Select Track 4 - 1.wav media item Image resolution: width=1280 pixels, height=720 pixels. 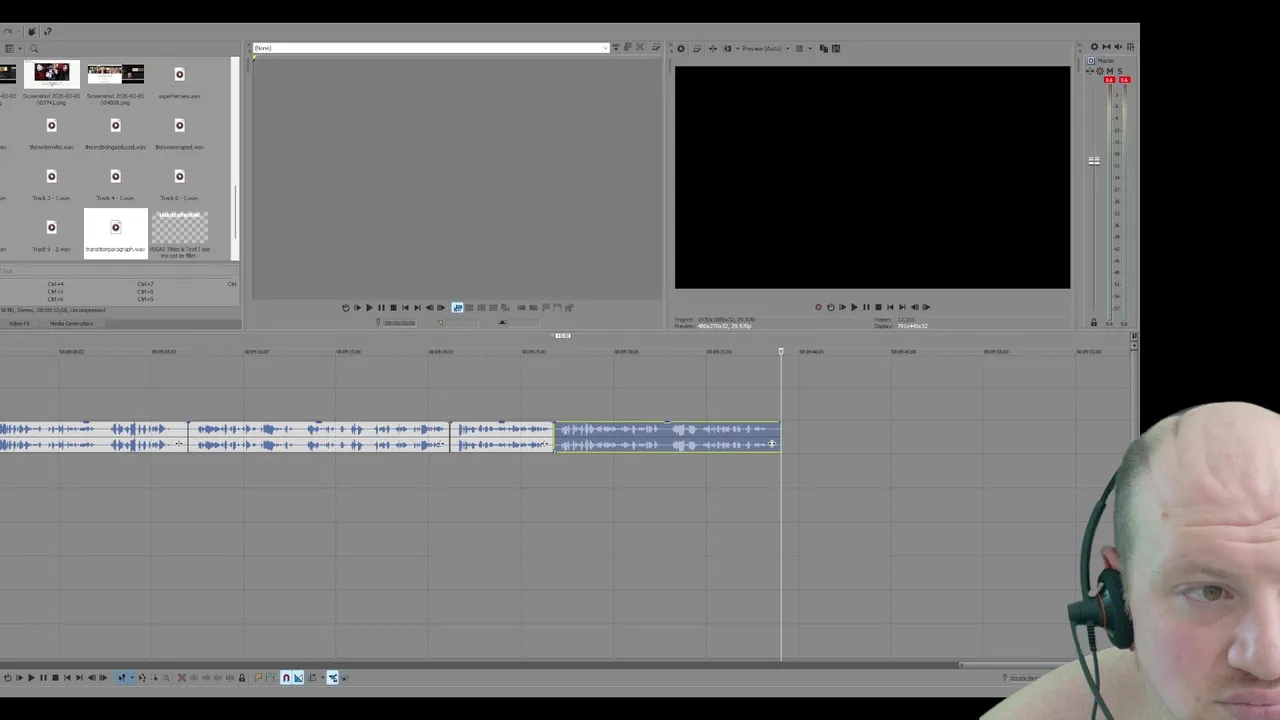[x=116, y=183]
